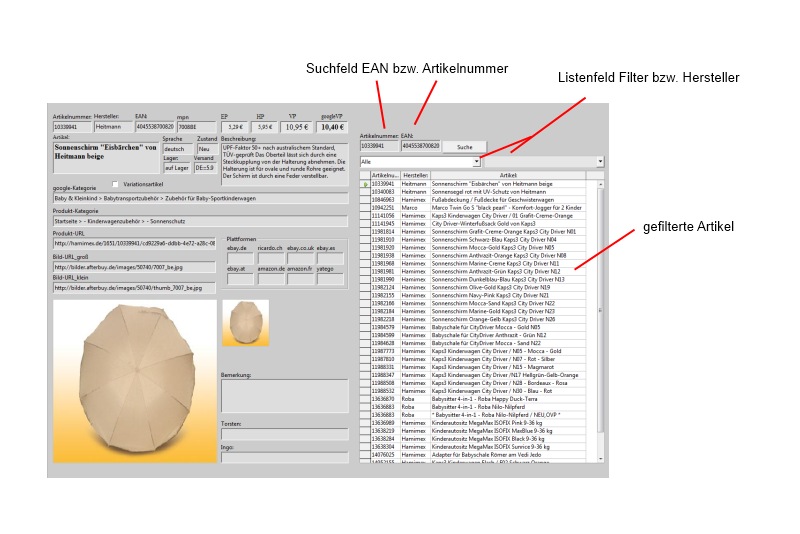Click the article list vertical scrollbar thumb
This screenshot has width=800, height=534.
click(600, 310)
